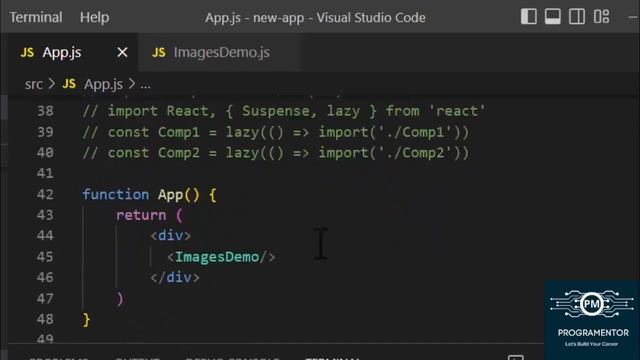Image resolution: width=640 pixels, height=360 pixels.
Task: Click JS file icon on ImagesDemo.js tab
Action: 159,53
